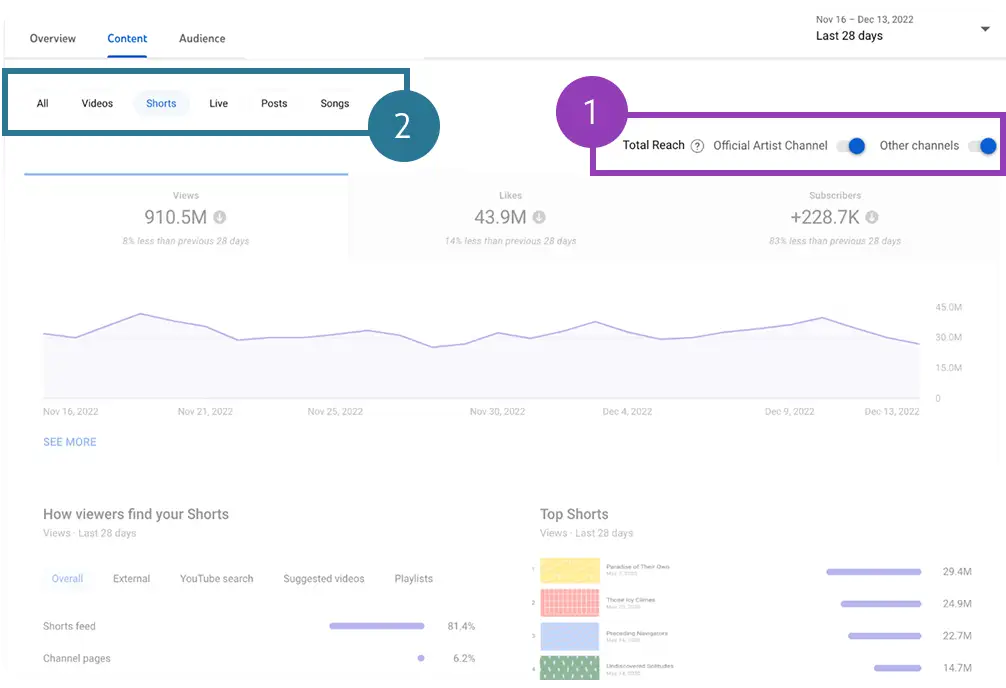Select the External traffic source tab
1006x688 pixels.
(132, 579)
